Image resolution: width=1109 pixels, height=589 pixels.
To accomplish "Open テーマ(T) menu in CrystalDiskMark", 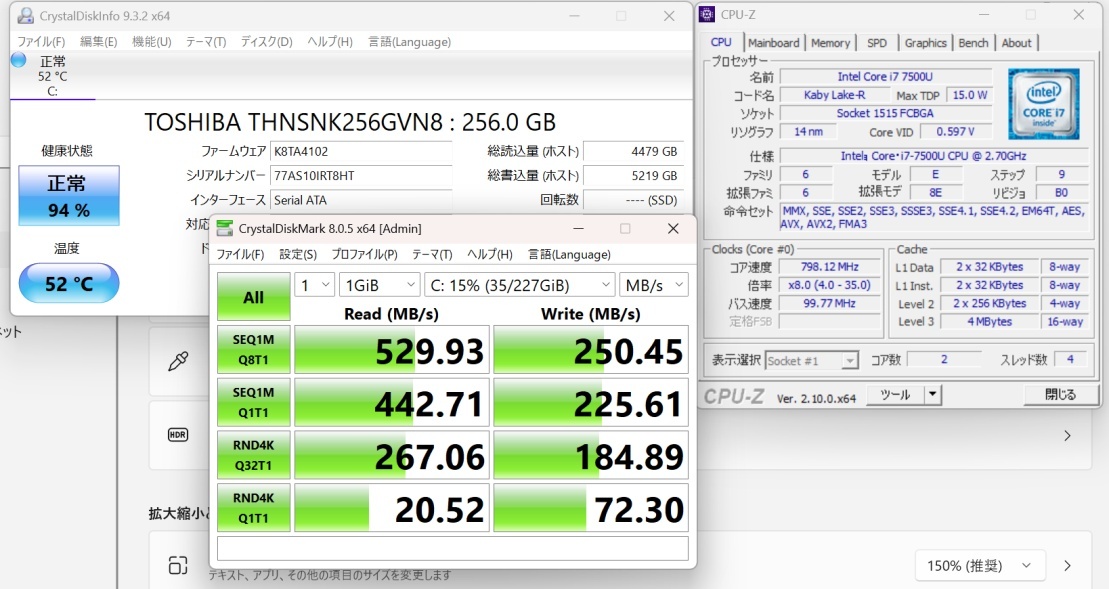I will coord(432,255).
